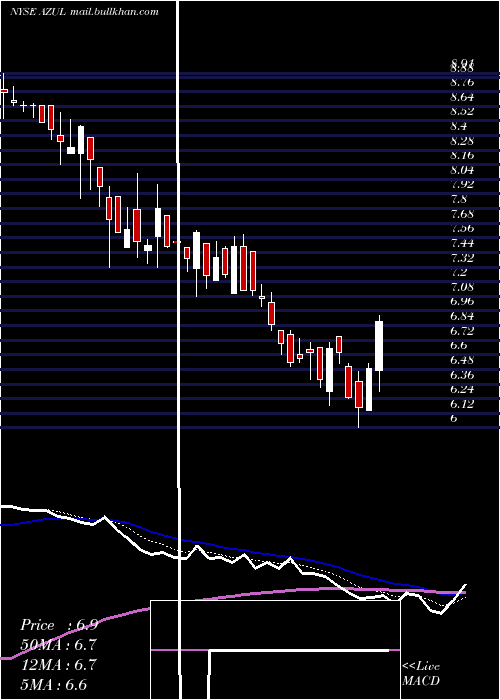This screenshot has height=700, width=500.
Task: Click the 8.4 price axis label
Action: 459,127
